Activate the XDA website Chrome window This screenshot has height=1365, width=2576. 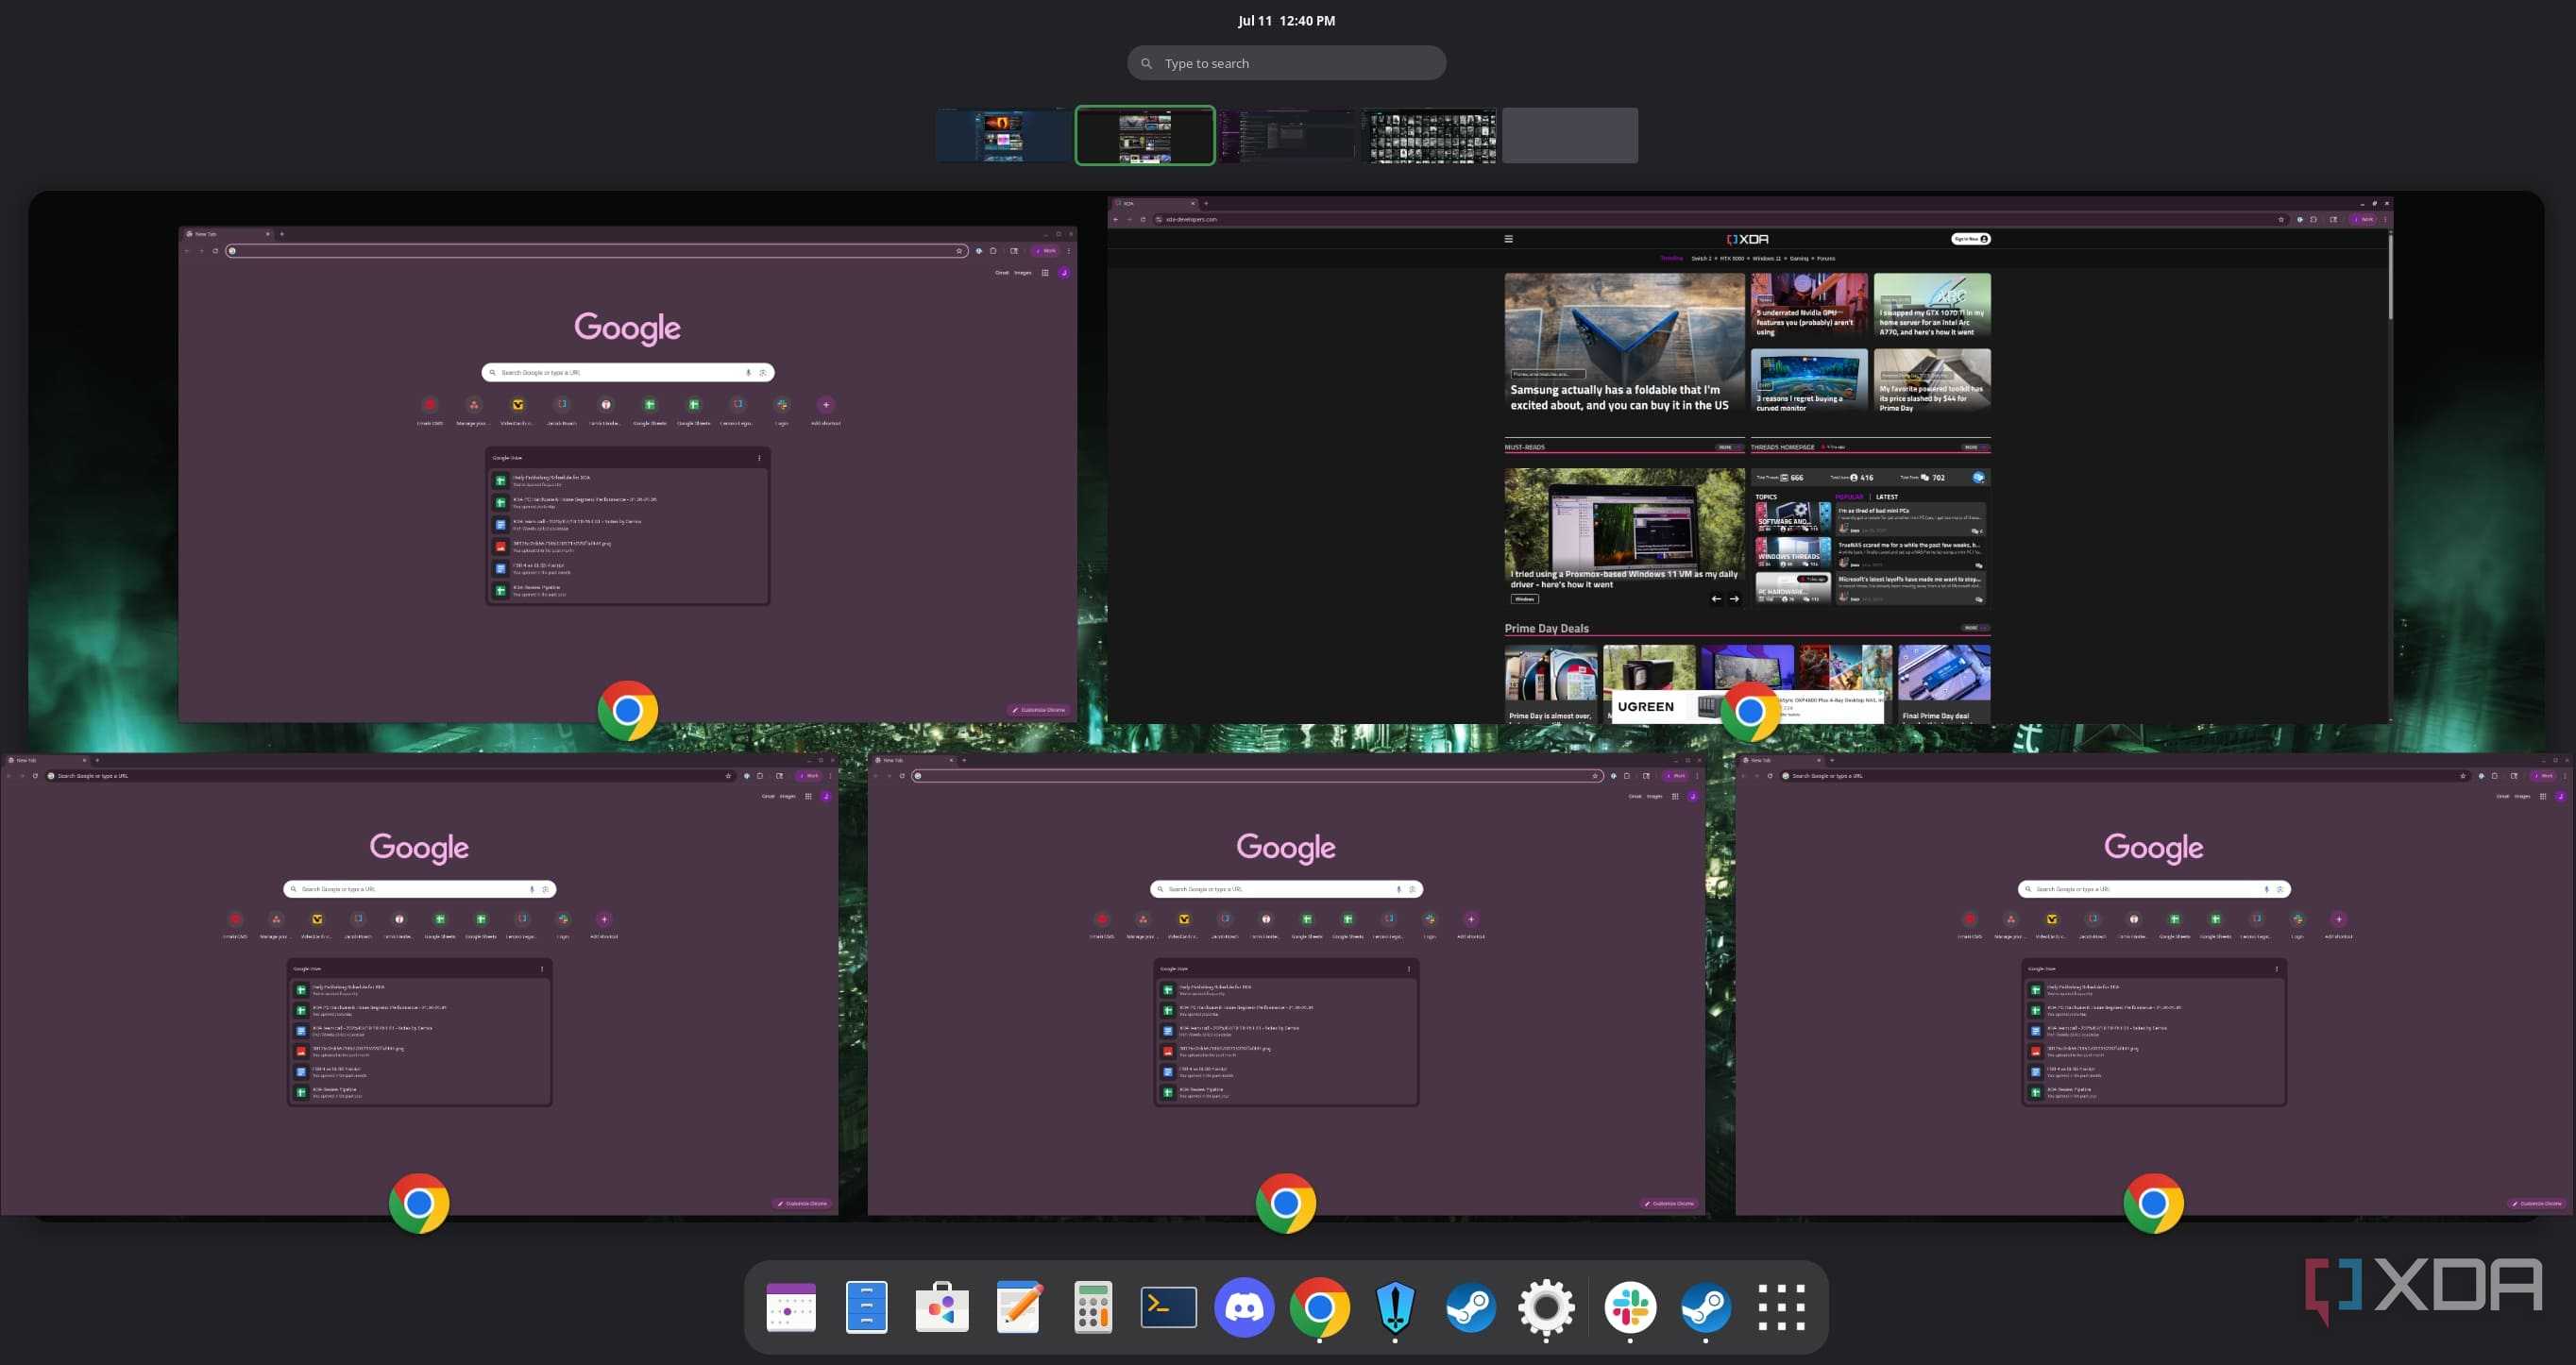click(x=1750, y=460)
